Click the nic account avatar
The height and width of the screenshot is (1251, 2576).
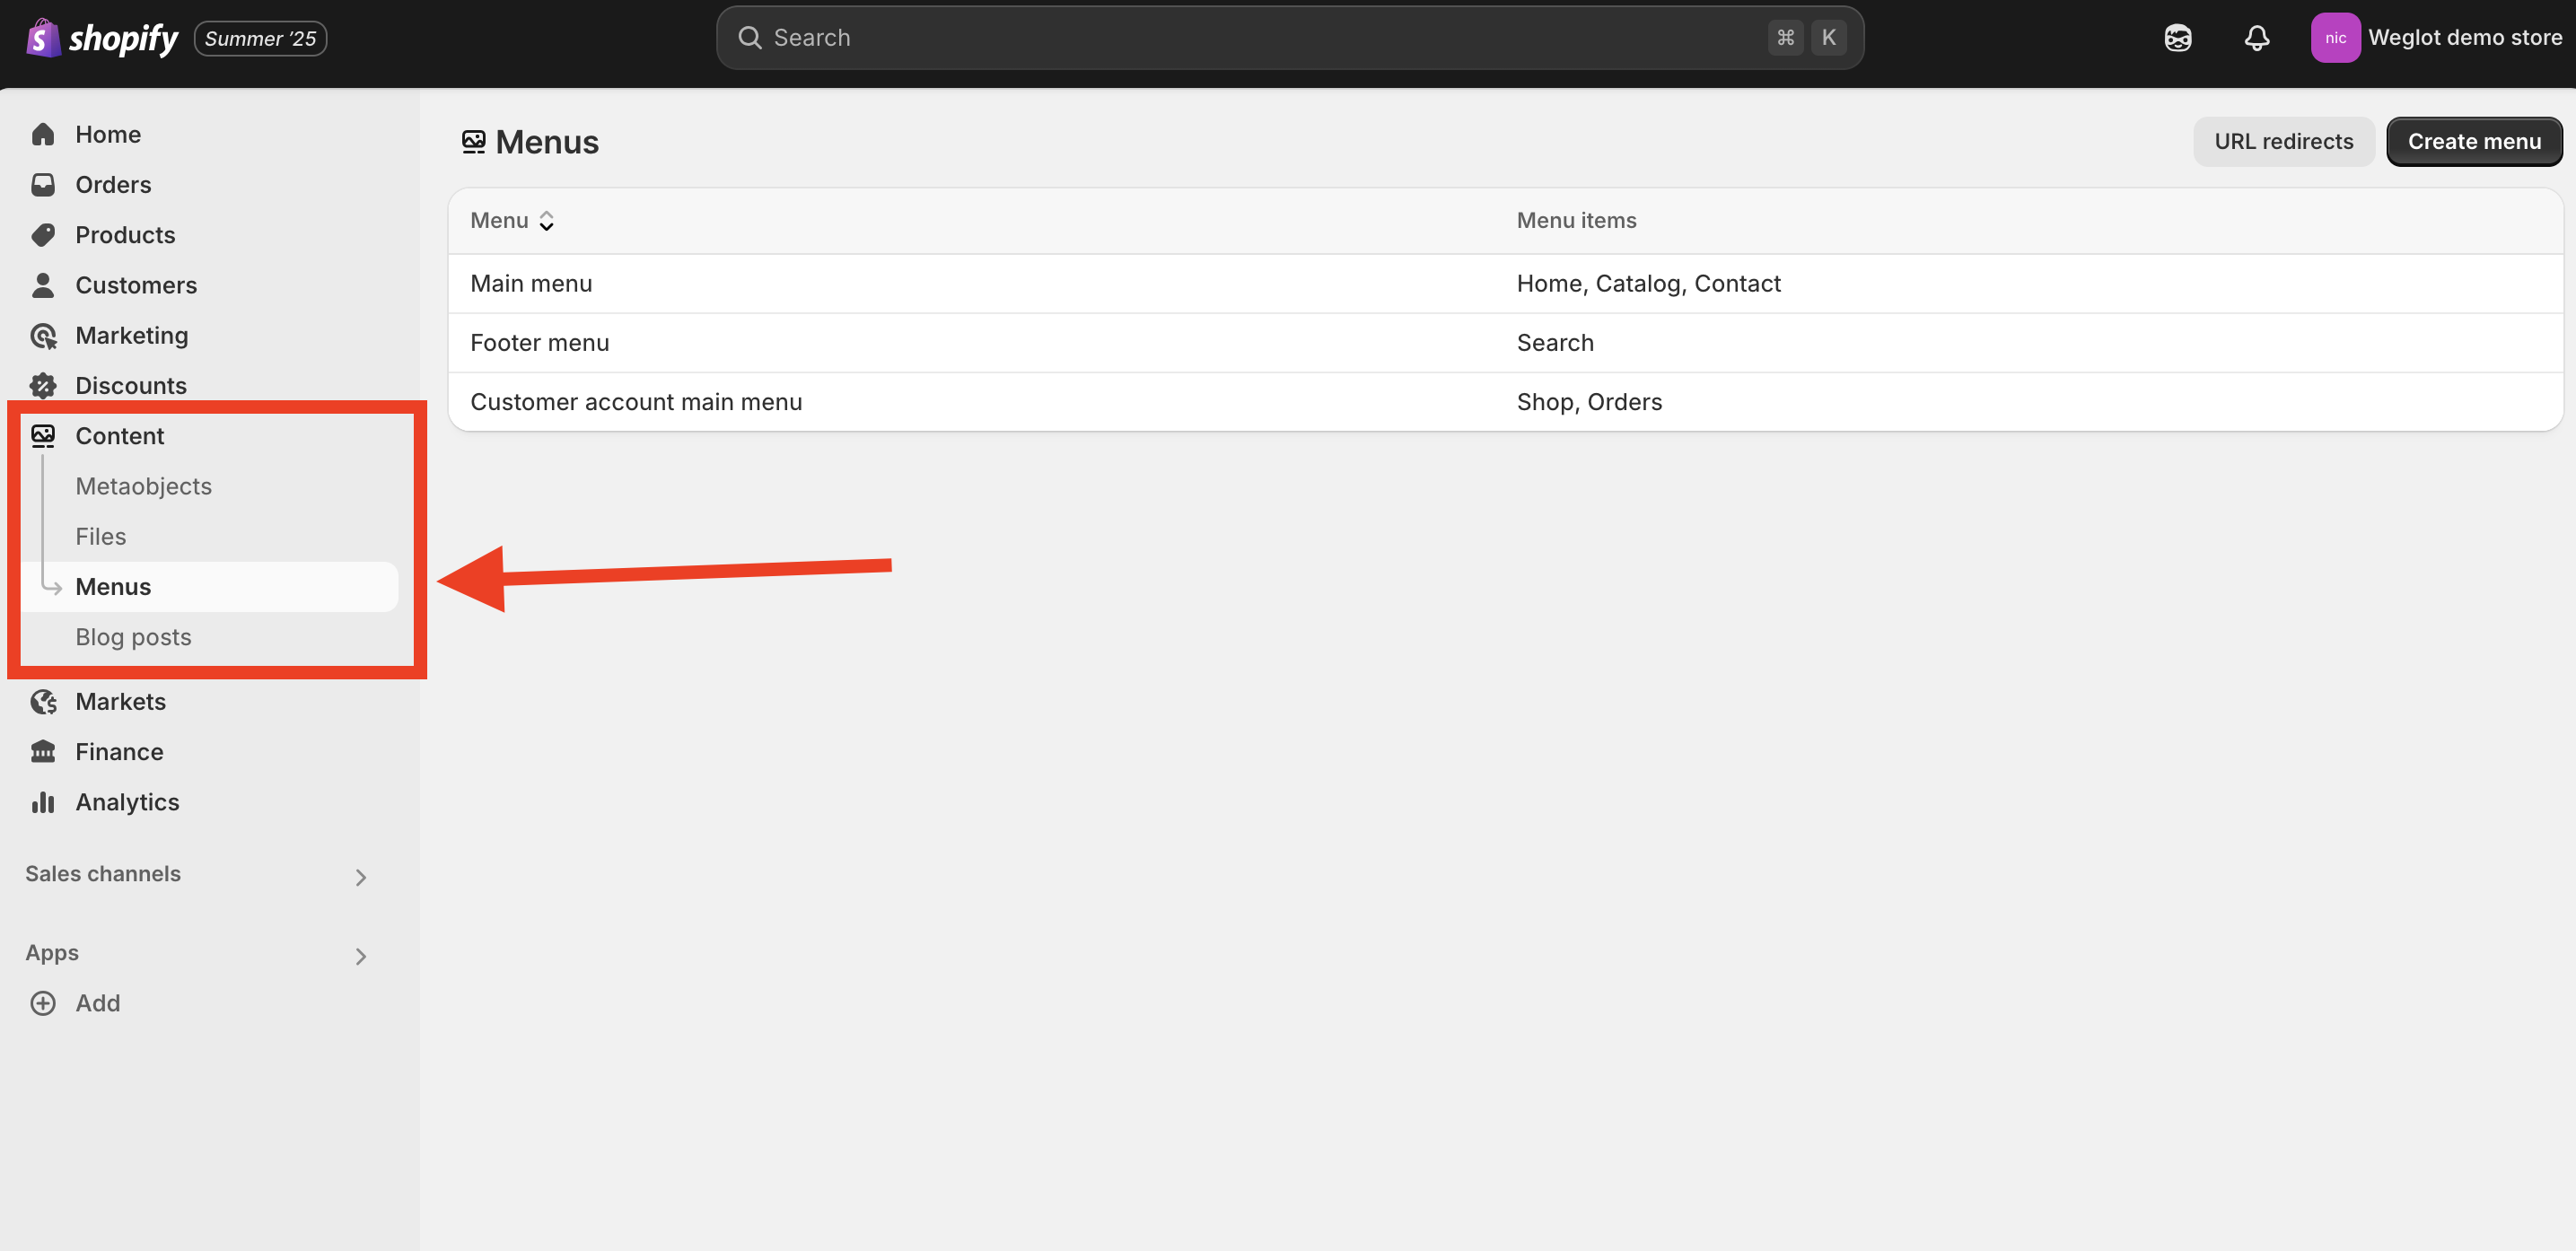click(2335, 38)
